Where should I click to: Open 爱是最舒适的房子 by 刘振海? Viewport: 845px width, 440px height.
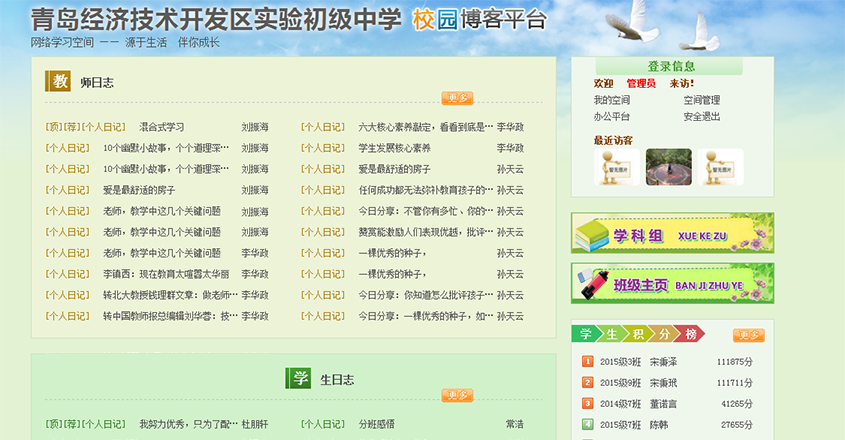139,190
